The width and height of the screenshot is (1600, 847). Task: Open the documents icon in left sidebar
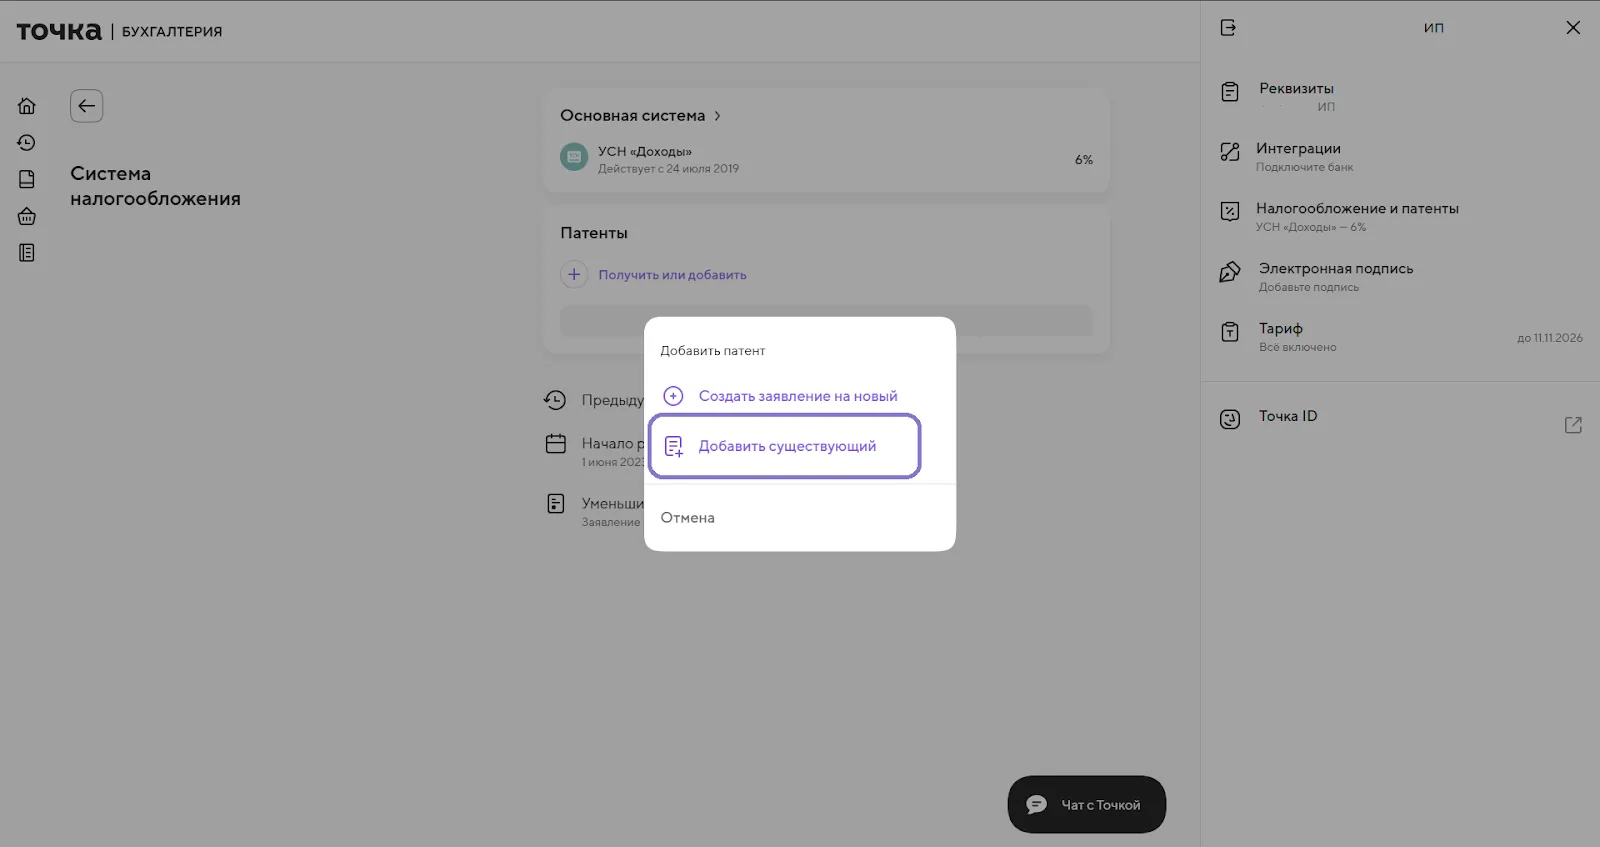click(x=27, y=180)
